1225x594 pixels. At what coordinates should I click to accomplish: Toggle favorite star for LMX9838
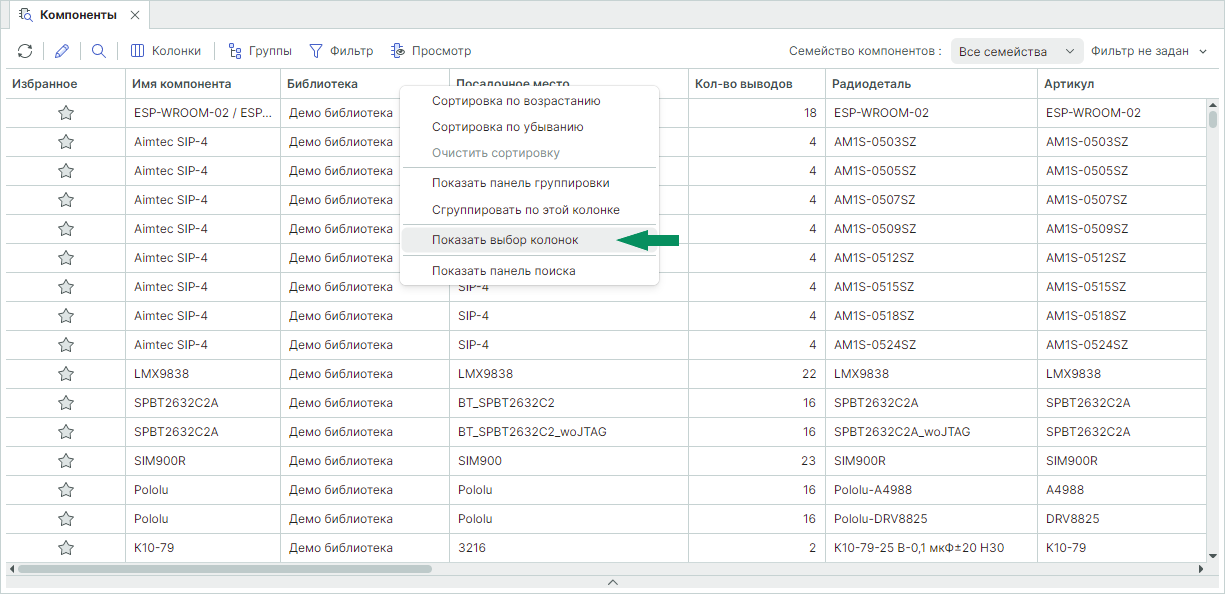(x=66, y=374)
